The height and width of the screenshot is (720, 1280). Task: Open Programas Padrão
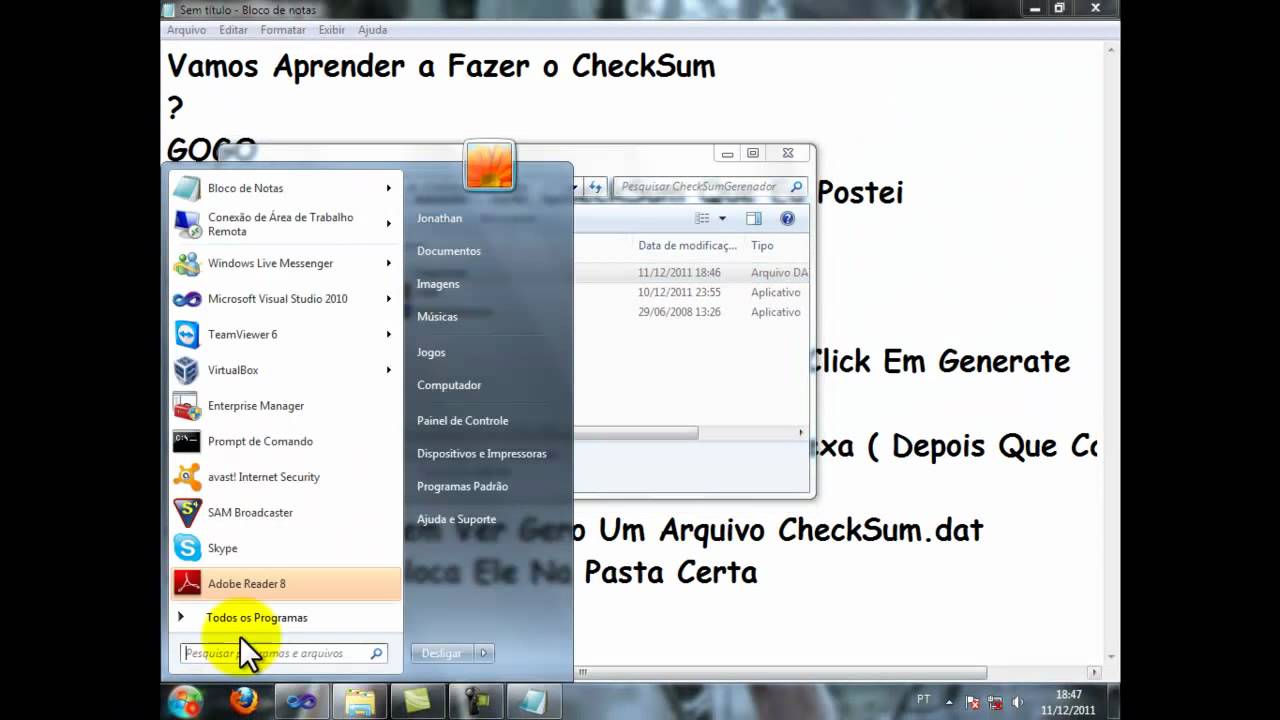463,487
